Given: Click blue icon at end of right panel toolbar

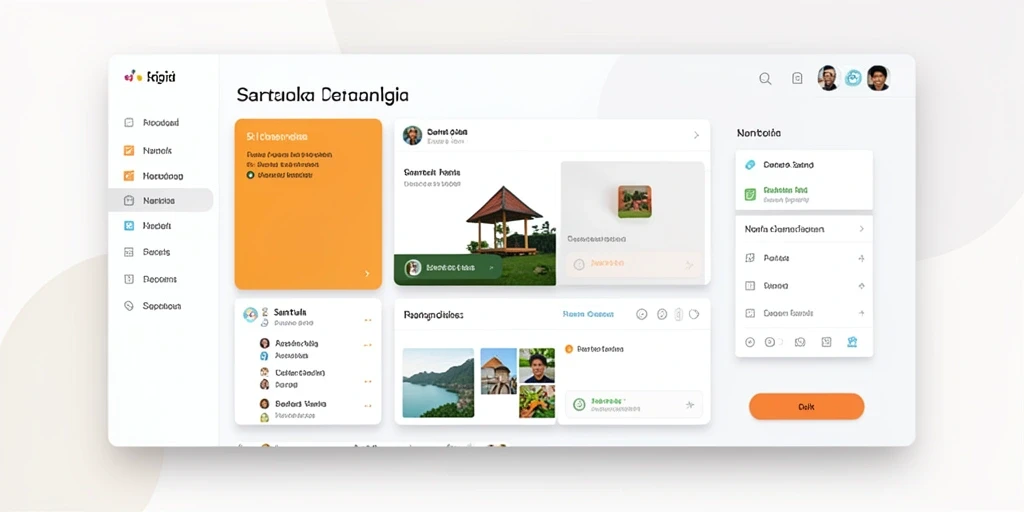Looking at the screenshot, I should pos(851,342).
